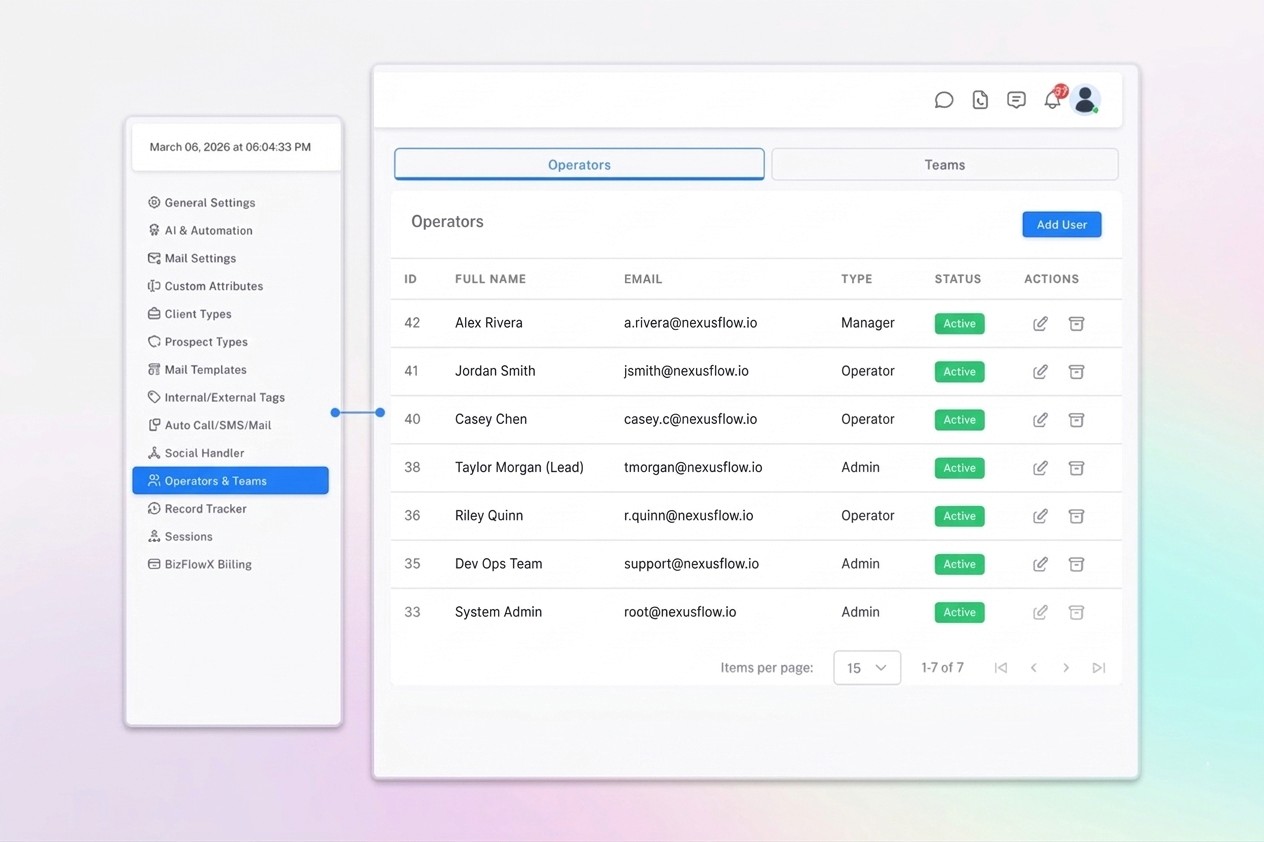1264x842 pixels.
Task: Click email support@nexusflow.io
Action: [x=691, y=563]
